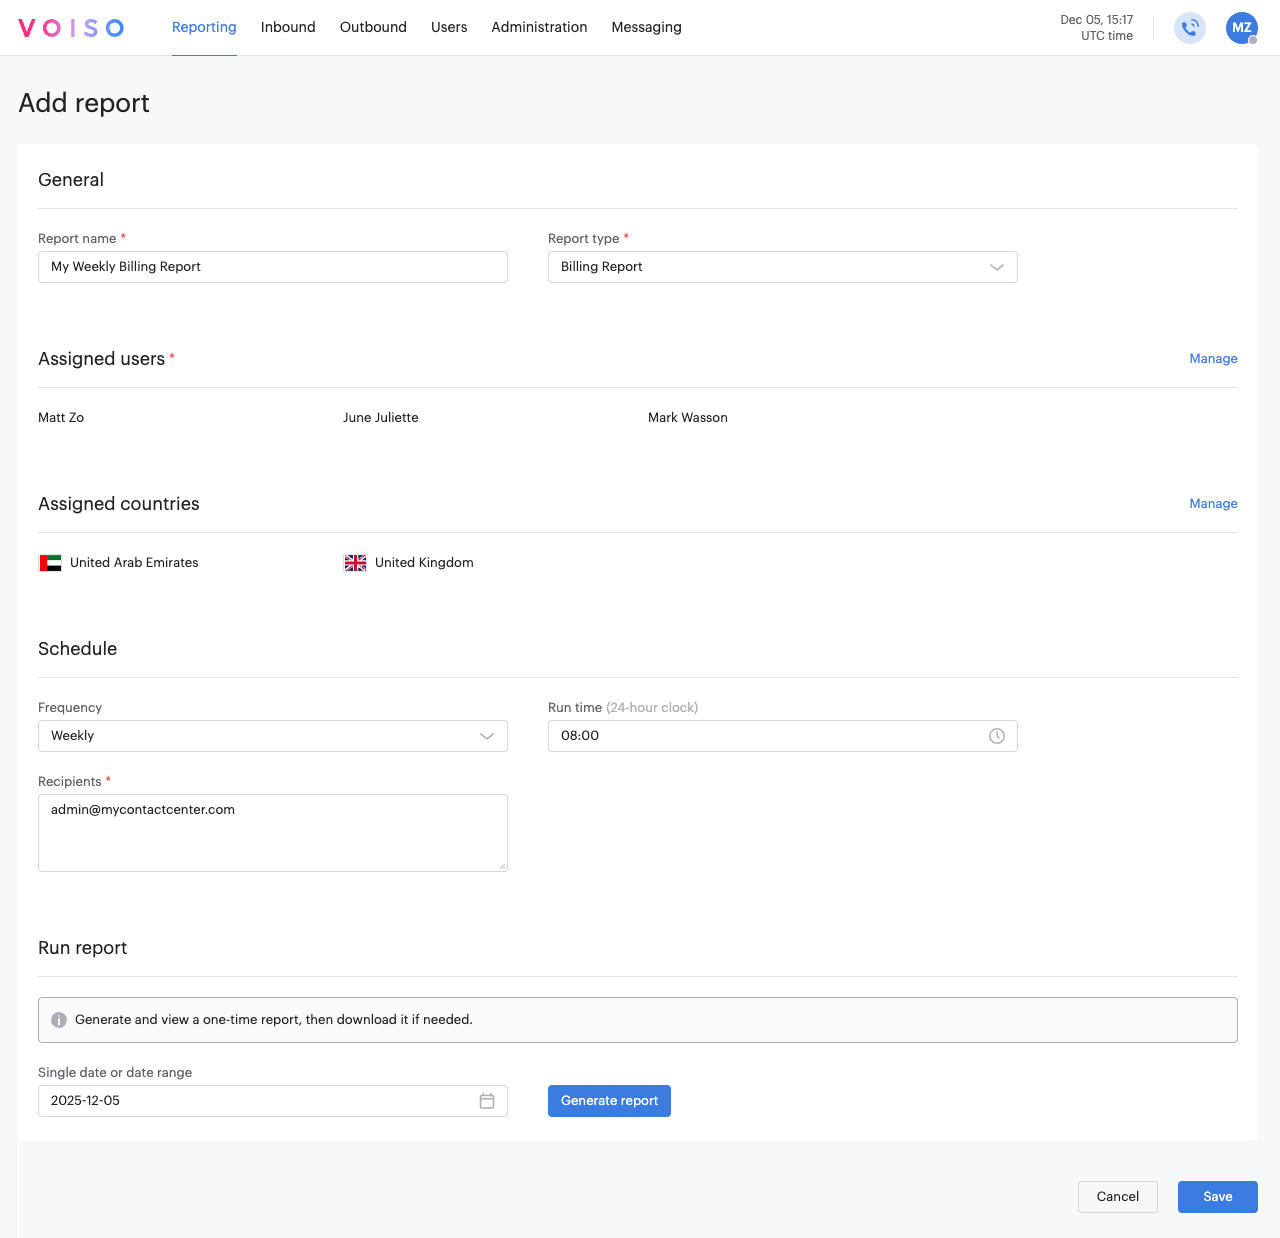Open the calendar icon in the date field
1280x1238 pixels.
487,1100
